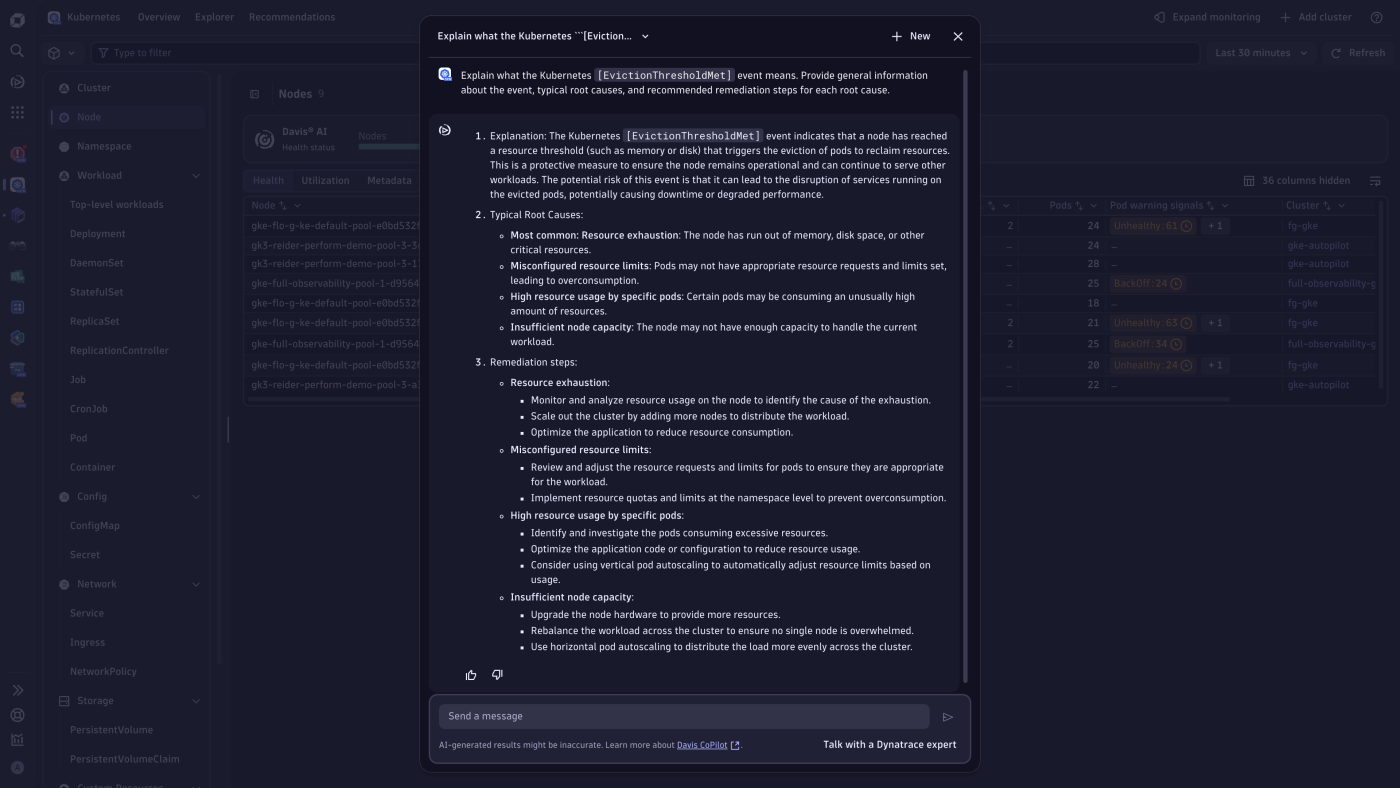This screenshot has width=1400, height=788.
Task: Sort by the Cluster column header
Action: pyautogui.click(x=1303, y=206)
